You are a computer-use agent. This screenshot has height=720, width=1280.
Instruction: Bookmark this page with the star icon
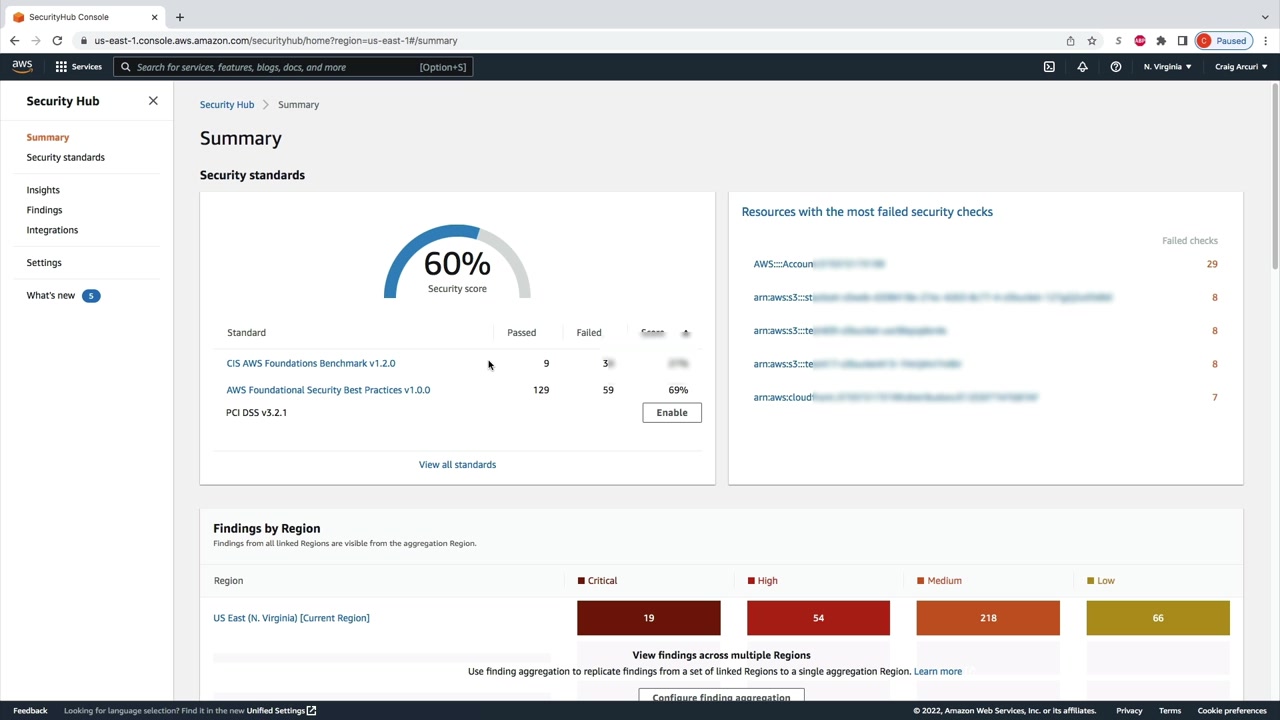(1092, 41)
